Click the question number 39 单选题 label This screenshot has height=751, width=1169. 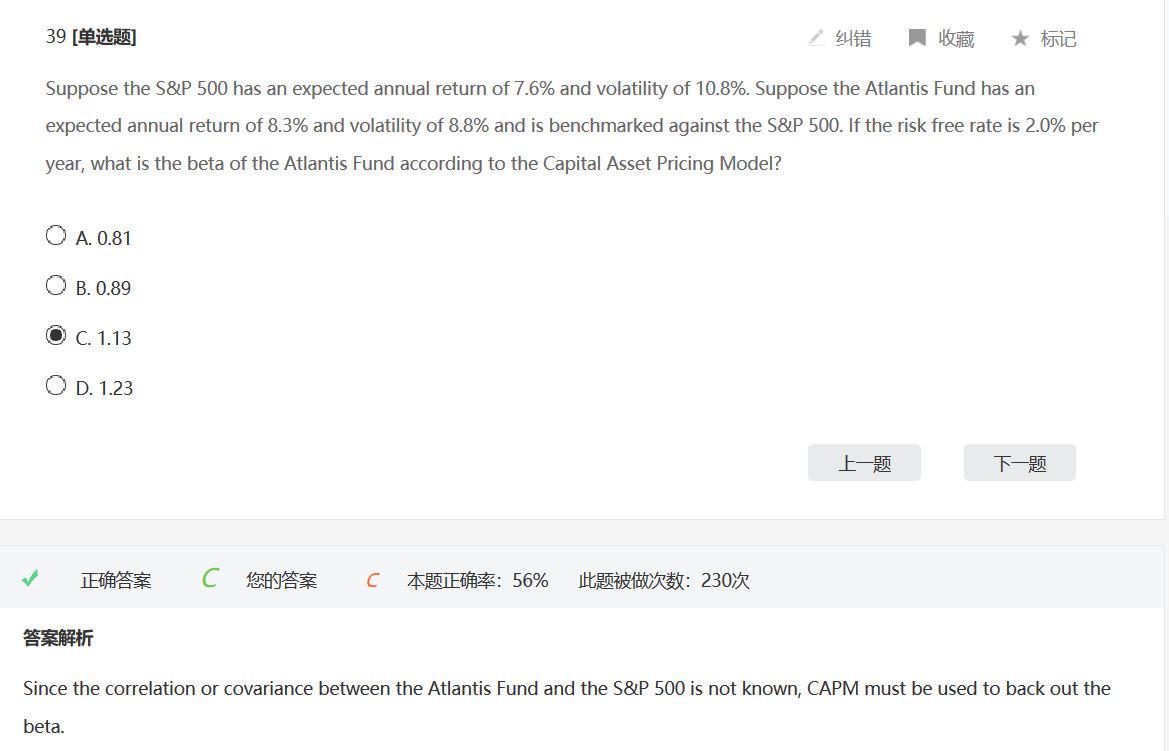pos(91,37)
